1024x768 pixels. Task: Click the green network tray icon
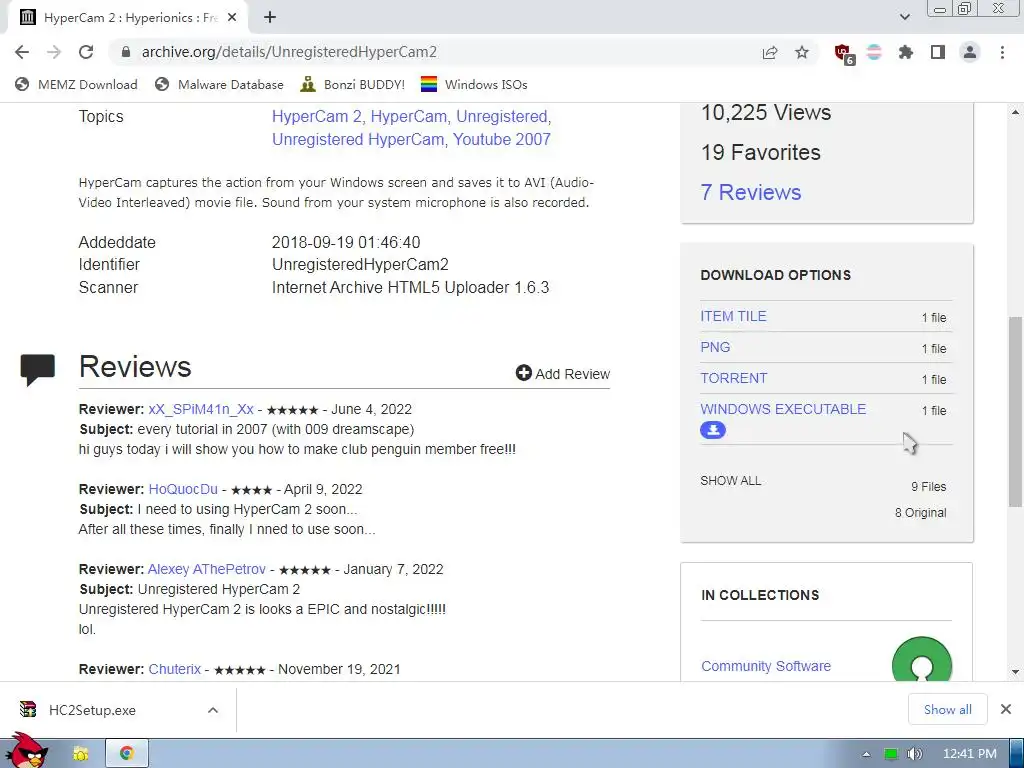click(891, 754)
